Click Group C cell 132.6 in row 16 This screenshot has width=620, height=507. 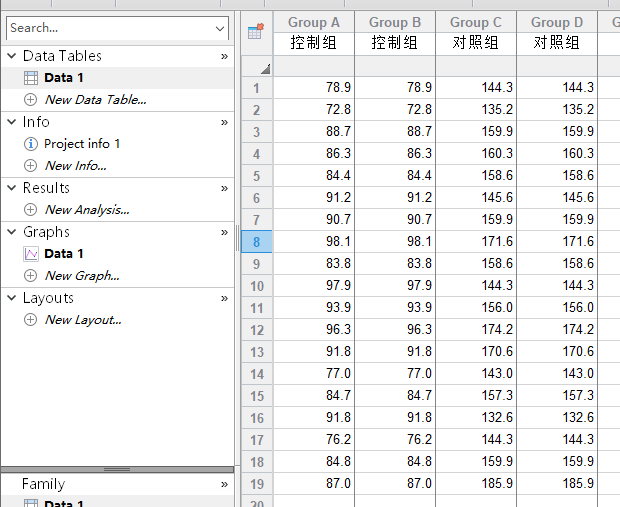(476, 417)
